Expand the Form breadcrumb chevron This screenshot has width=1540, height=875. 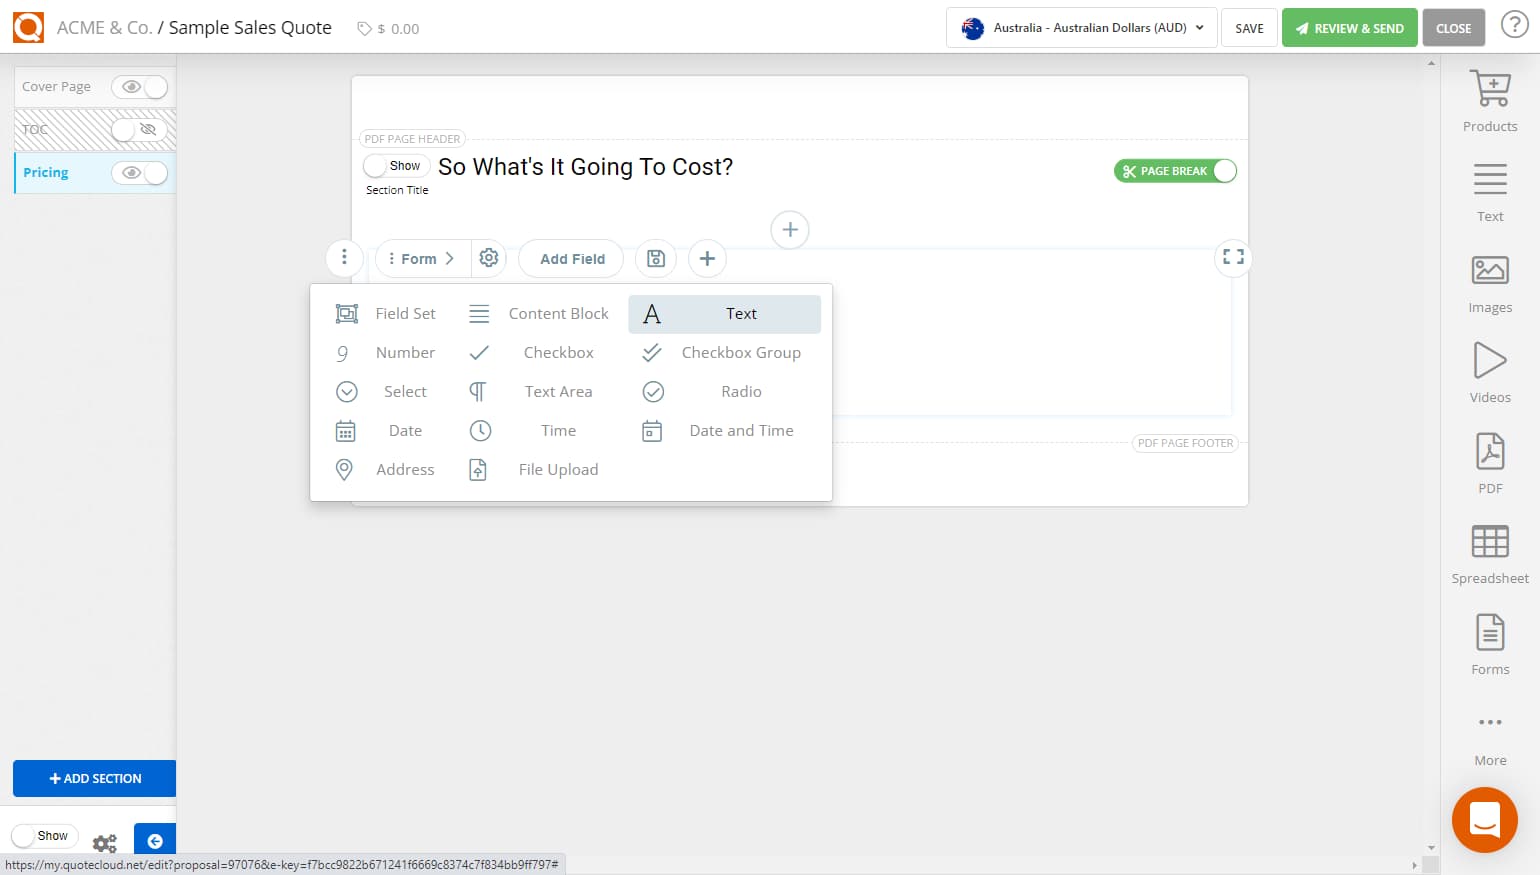(x=452, y=258)
